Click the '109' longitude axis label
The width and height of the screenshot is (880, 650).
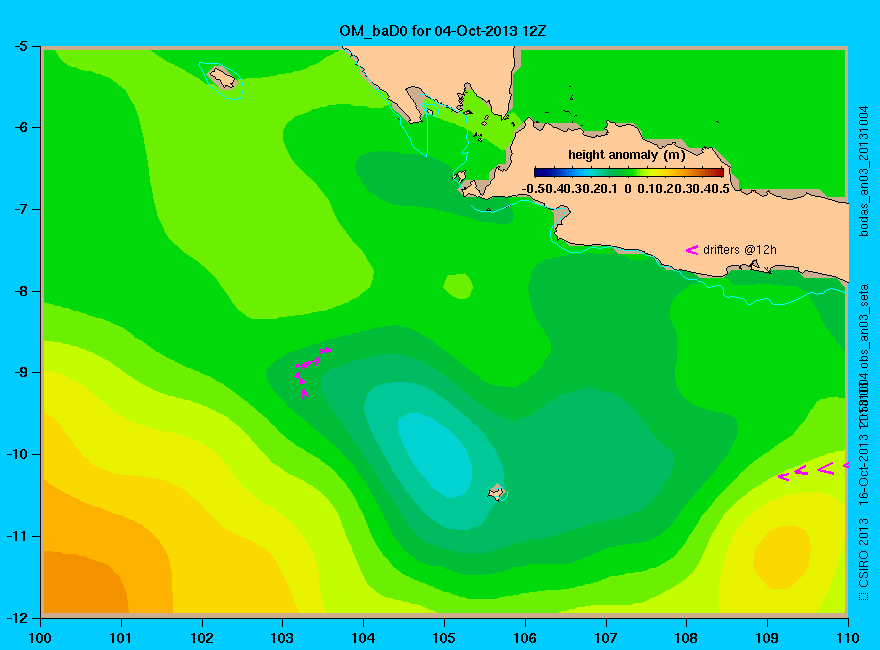pos(767,638)
